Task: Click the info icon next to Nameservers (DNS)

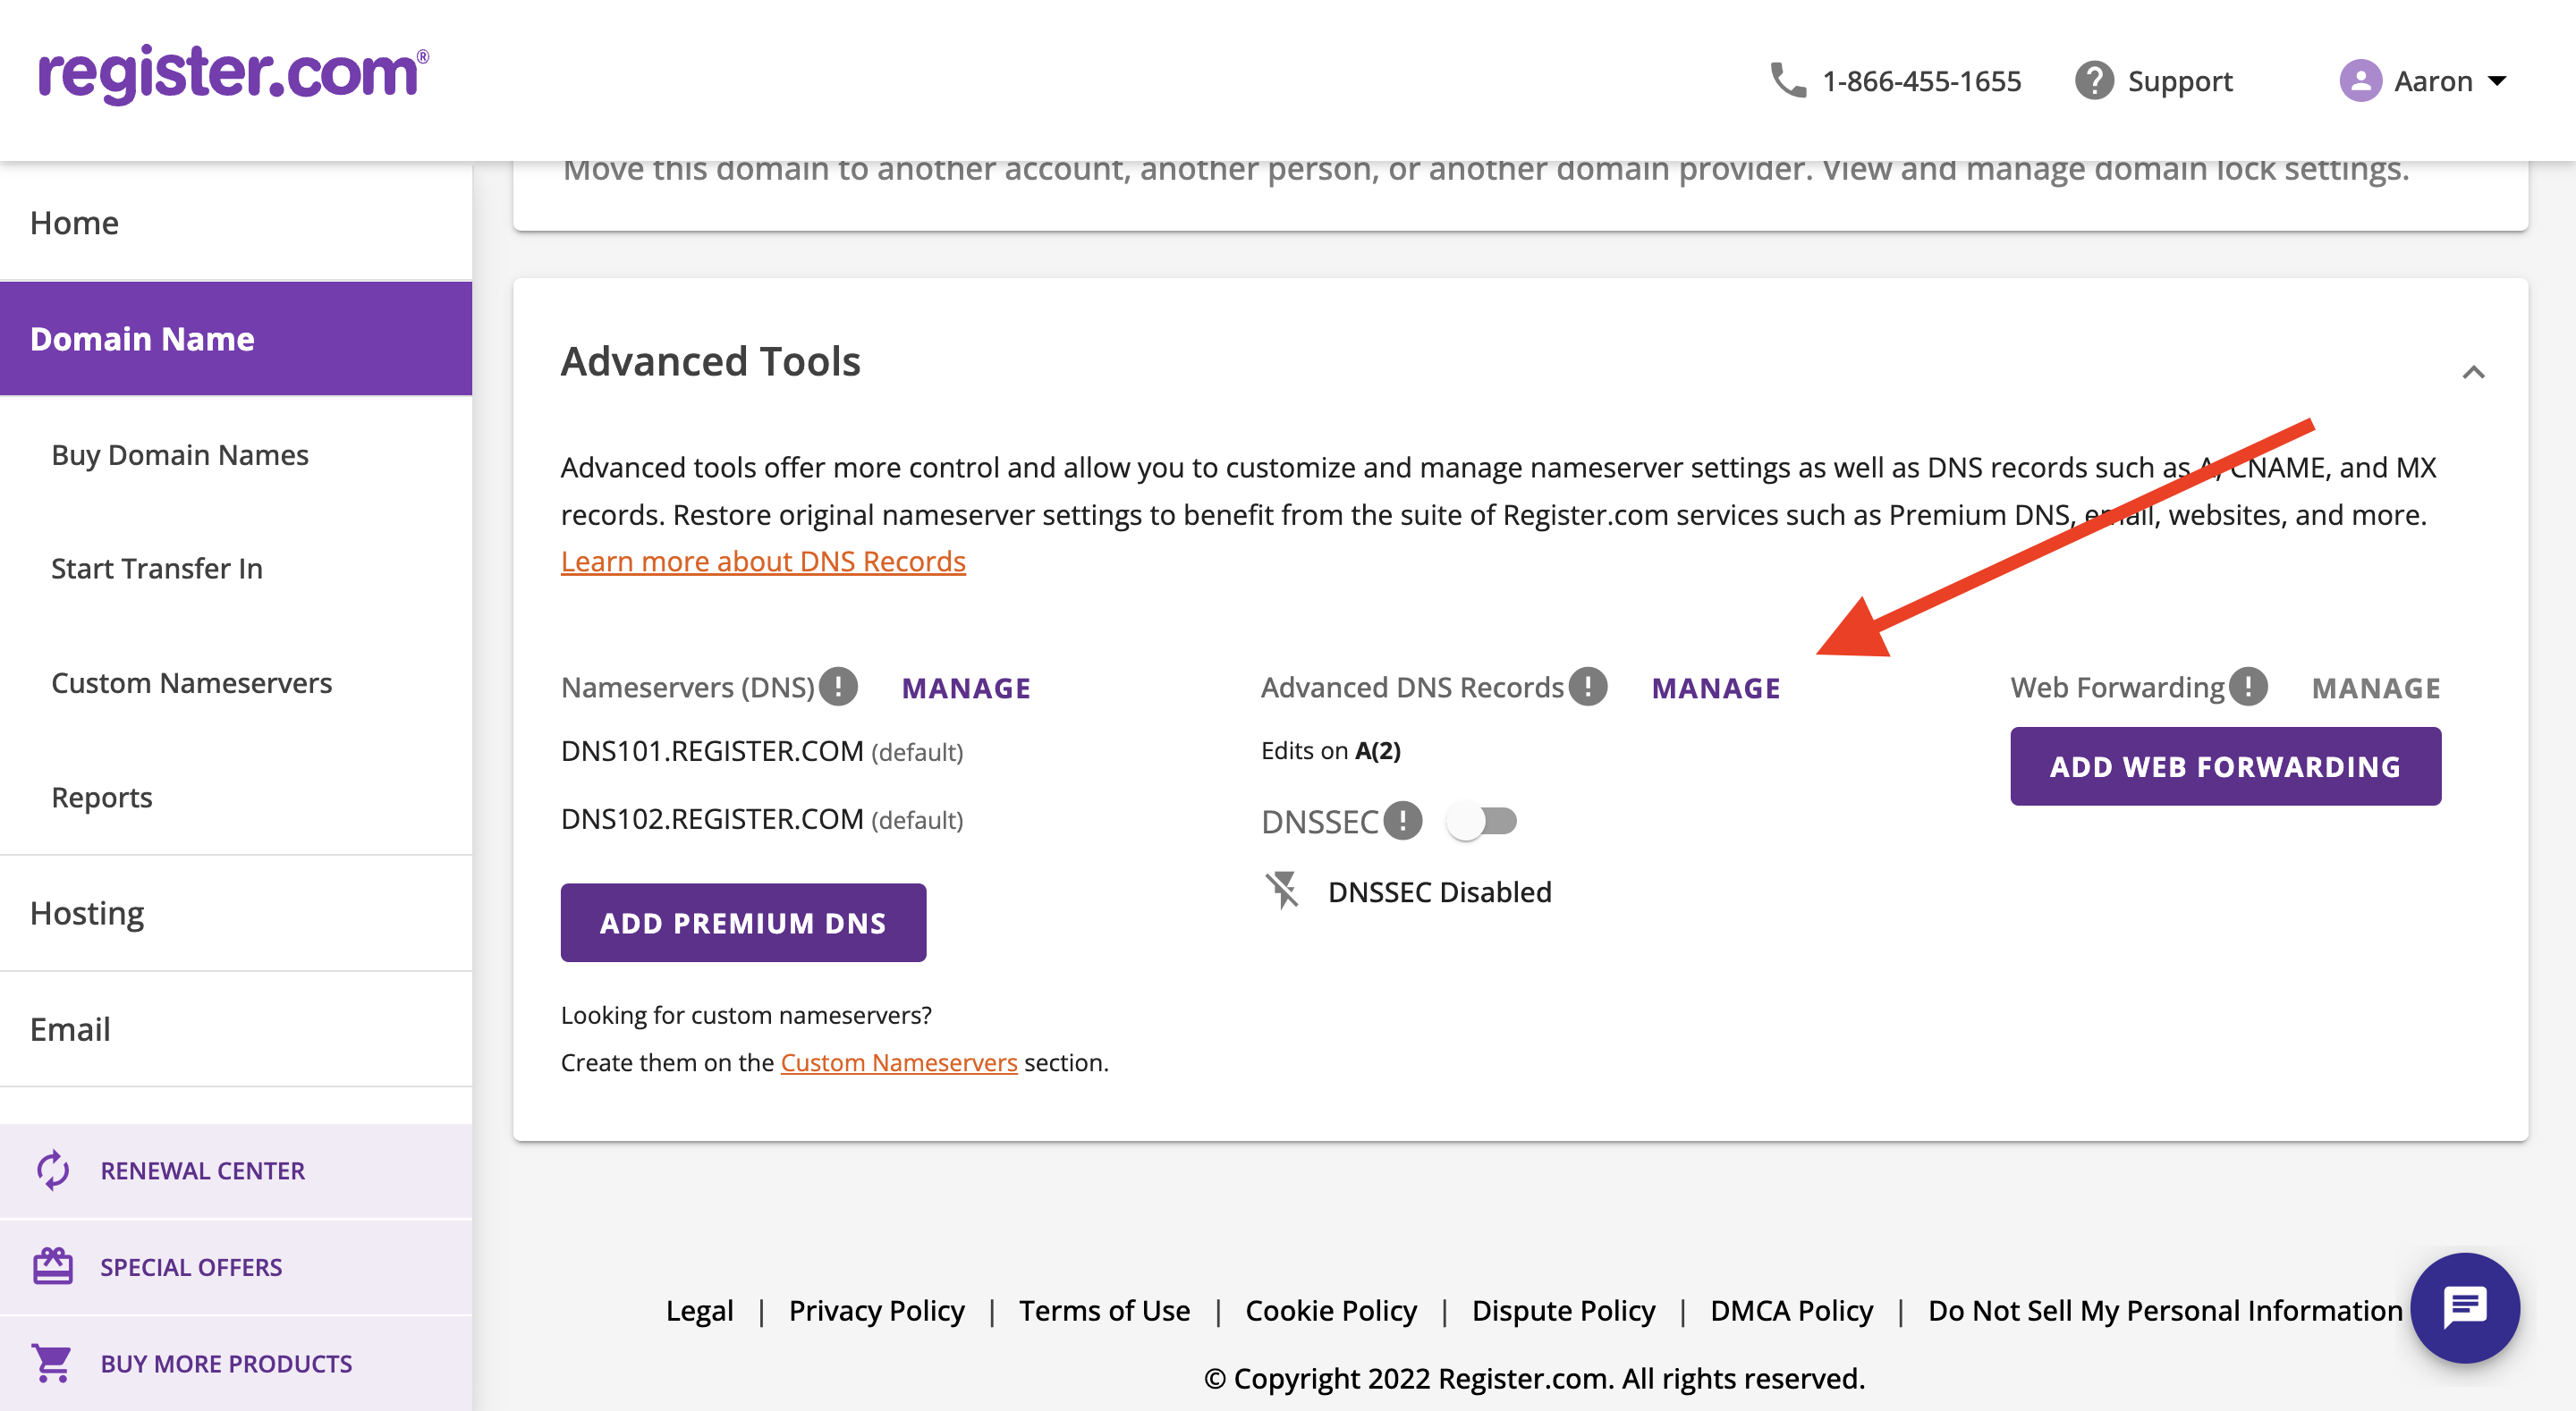Action: click(838, 687)
